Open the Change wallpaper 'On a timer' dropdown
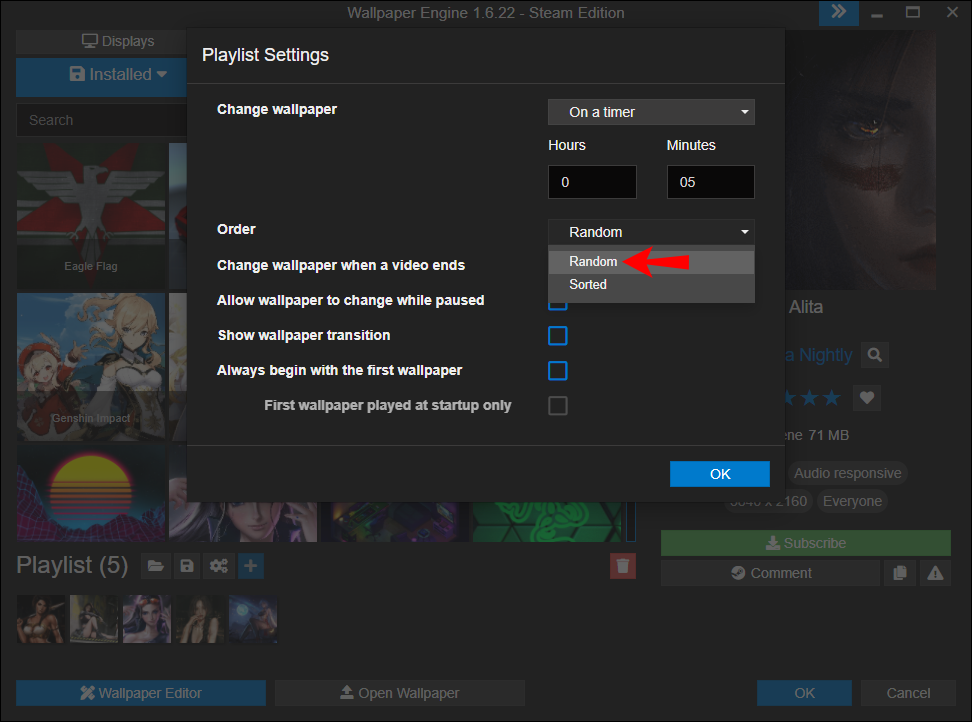The width and height of the screenshot is (972, 722). [651, 112]
